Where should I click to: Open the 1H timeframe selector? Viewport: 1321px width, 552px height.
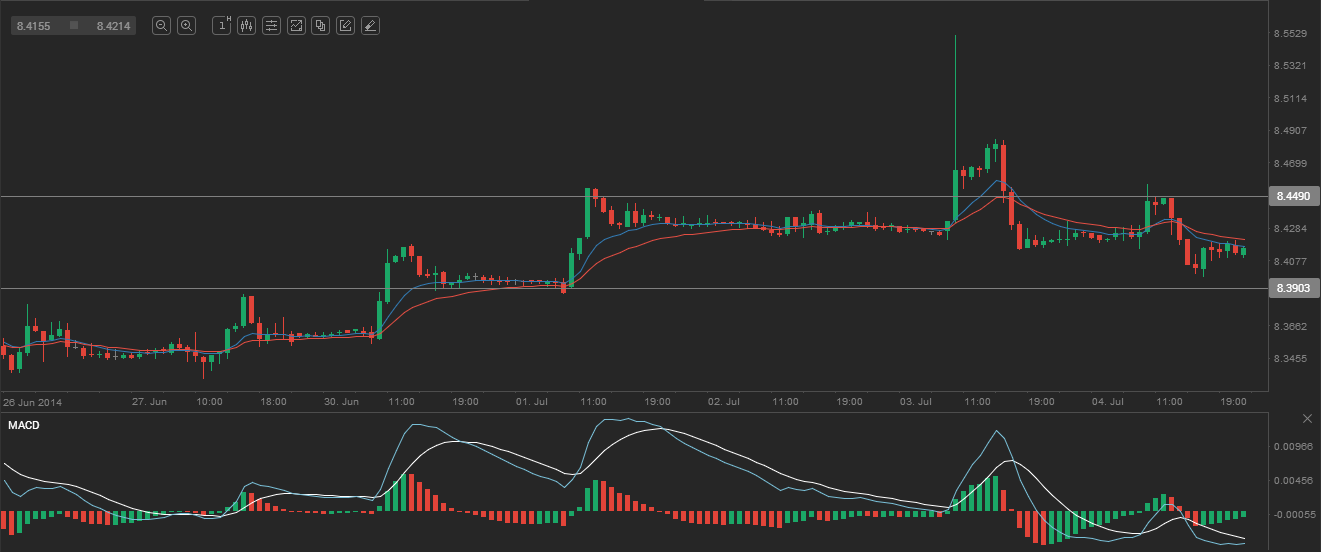coord(222,26)
